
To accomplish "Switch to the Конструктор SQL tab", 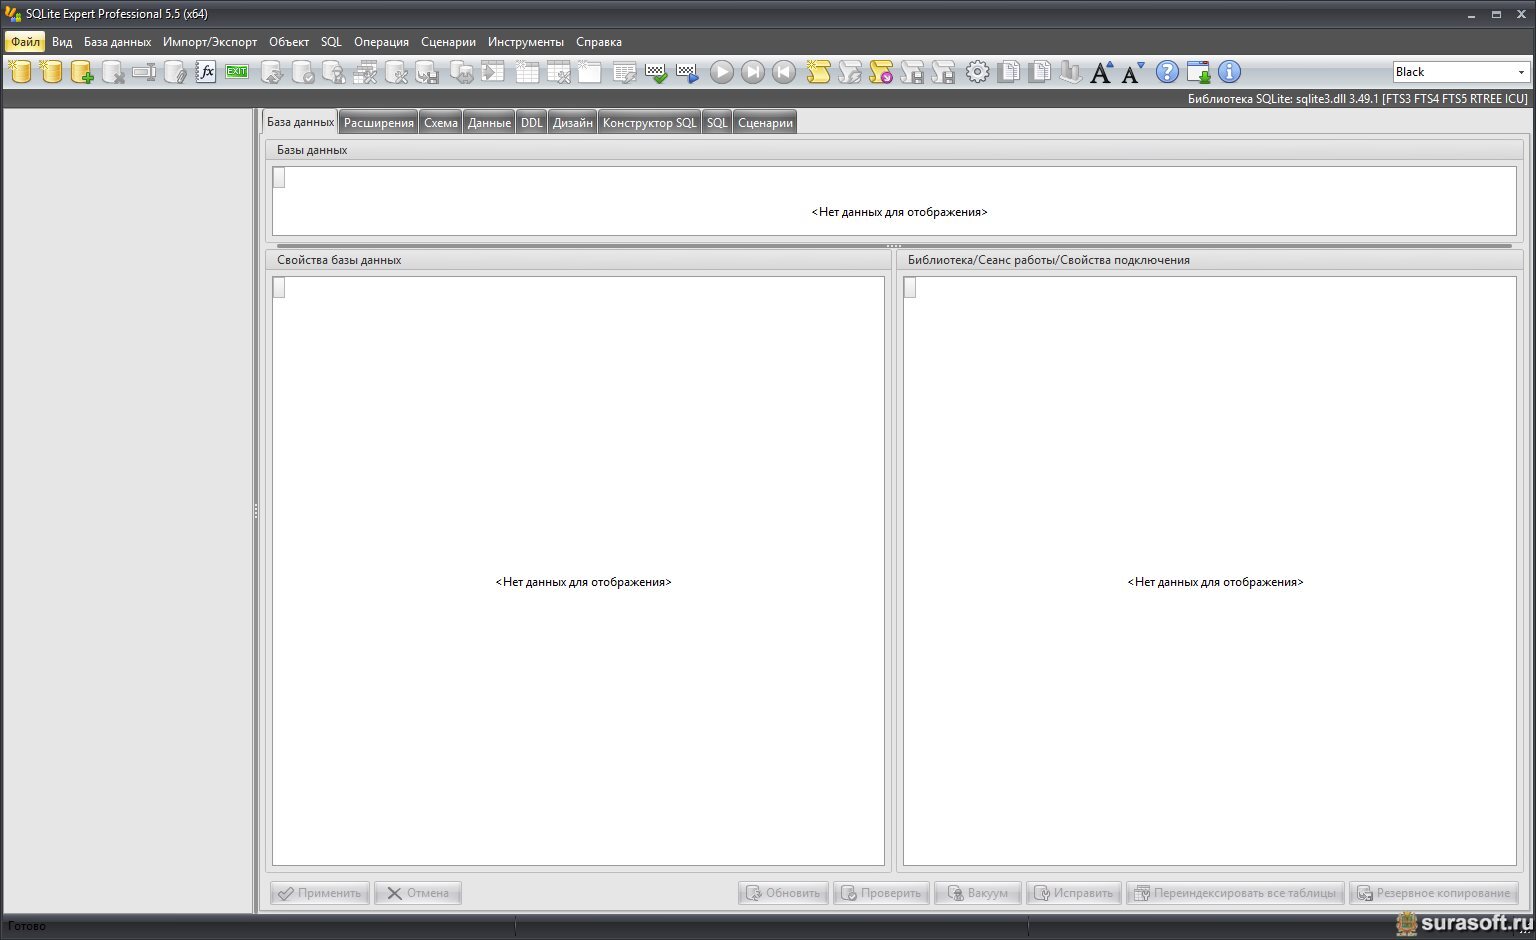I will 649,123.
